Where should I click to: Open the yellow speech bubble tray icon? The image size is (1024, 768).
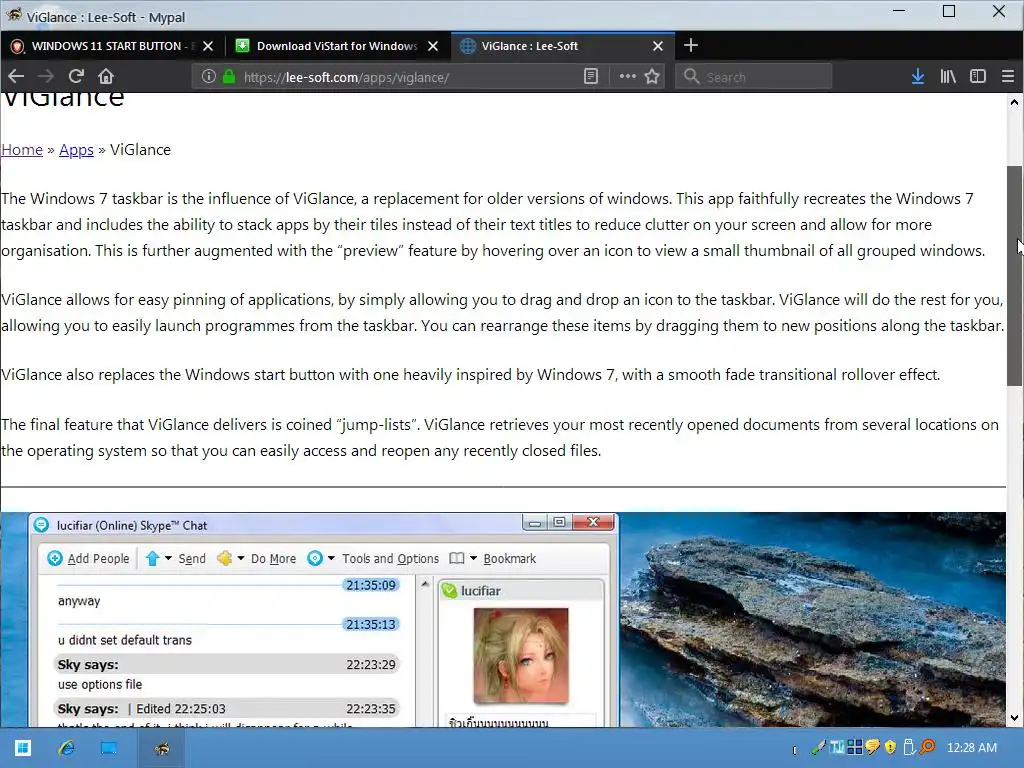[x=872, y=747]
